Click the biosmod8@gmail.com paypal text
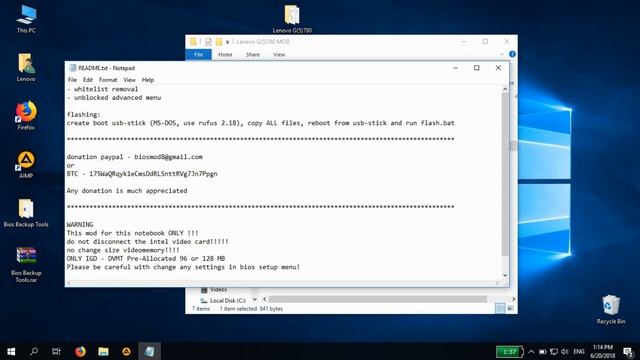This screenshot has height=360, width=640. tap(168, 157)
